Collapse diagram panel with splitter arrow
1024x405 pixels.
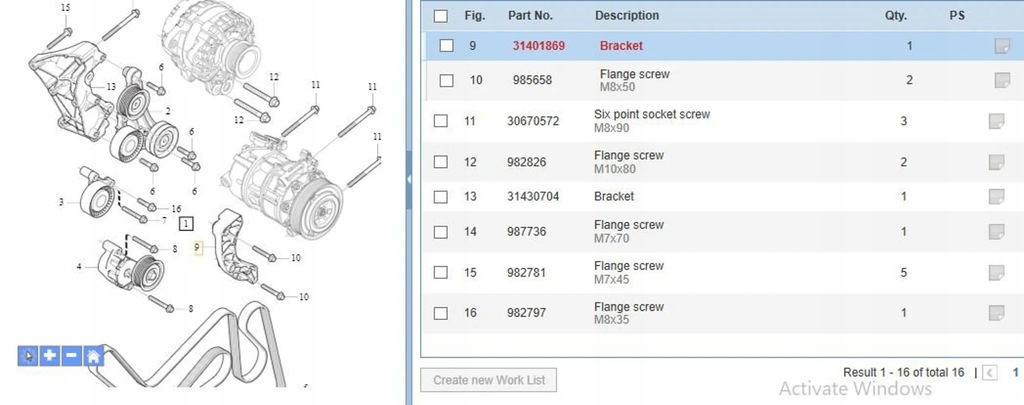click(x=409, y=178)
